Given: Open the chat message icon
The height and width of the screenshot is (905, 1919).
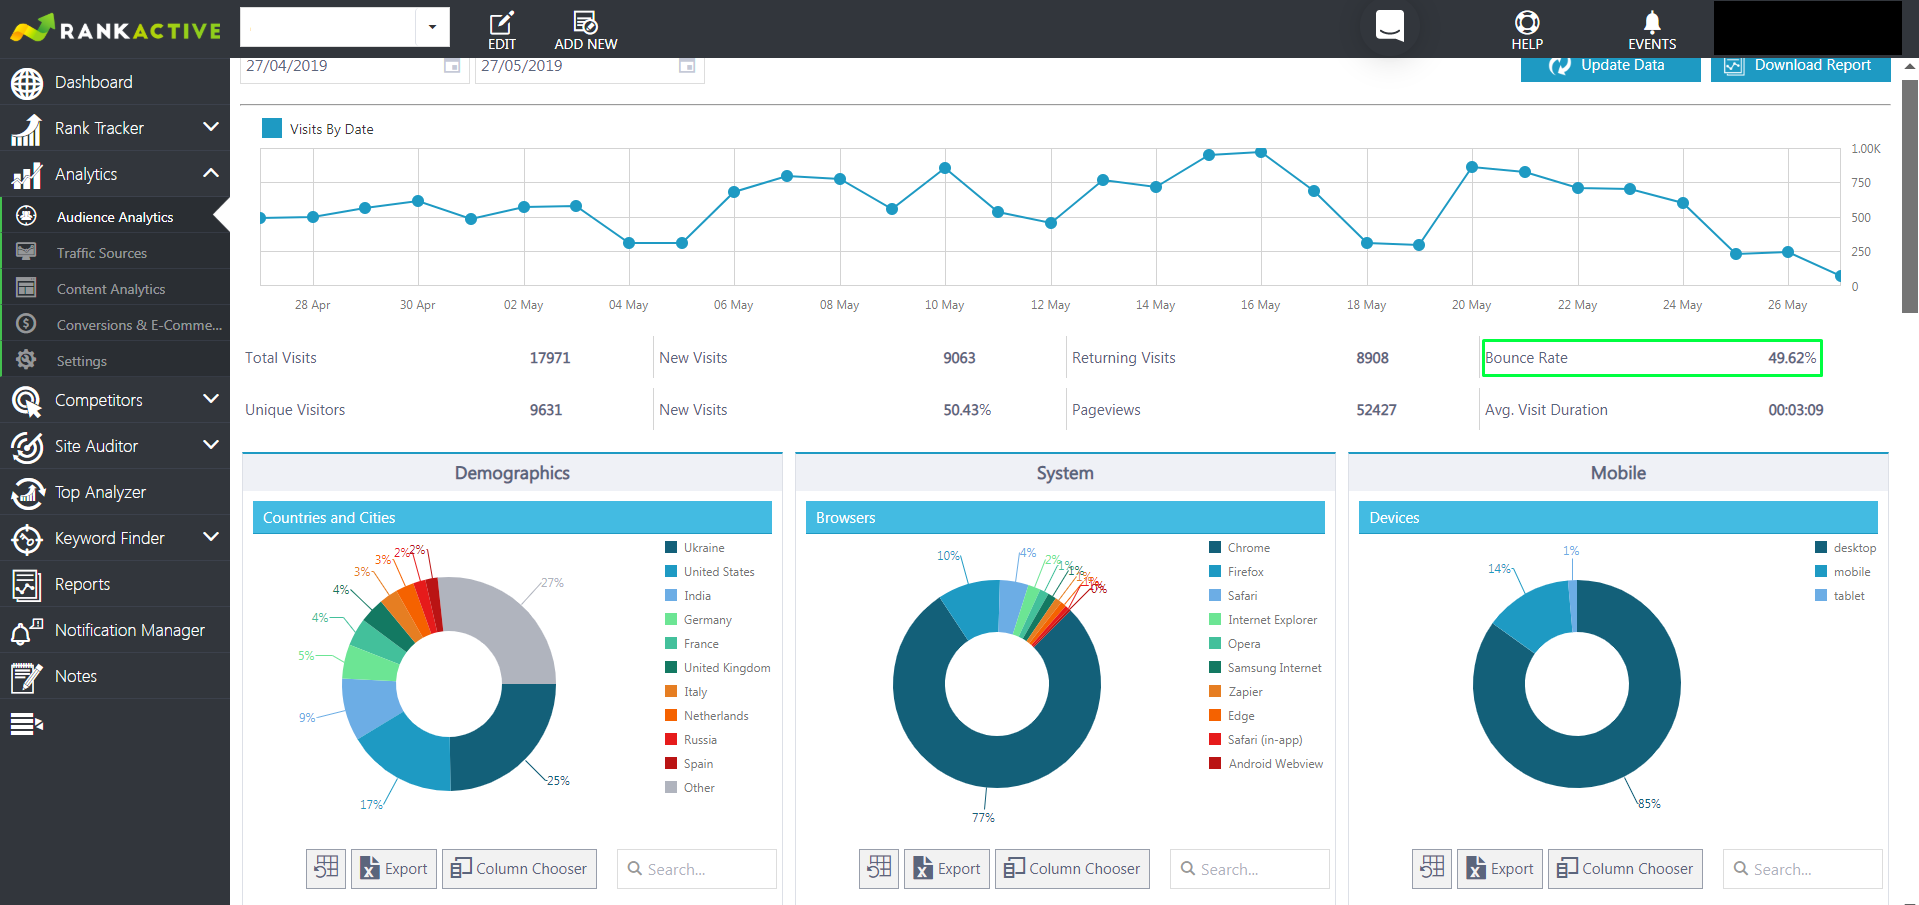Looking at the screenshot, I should tap(1390, 25).
